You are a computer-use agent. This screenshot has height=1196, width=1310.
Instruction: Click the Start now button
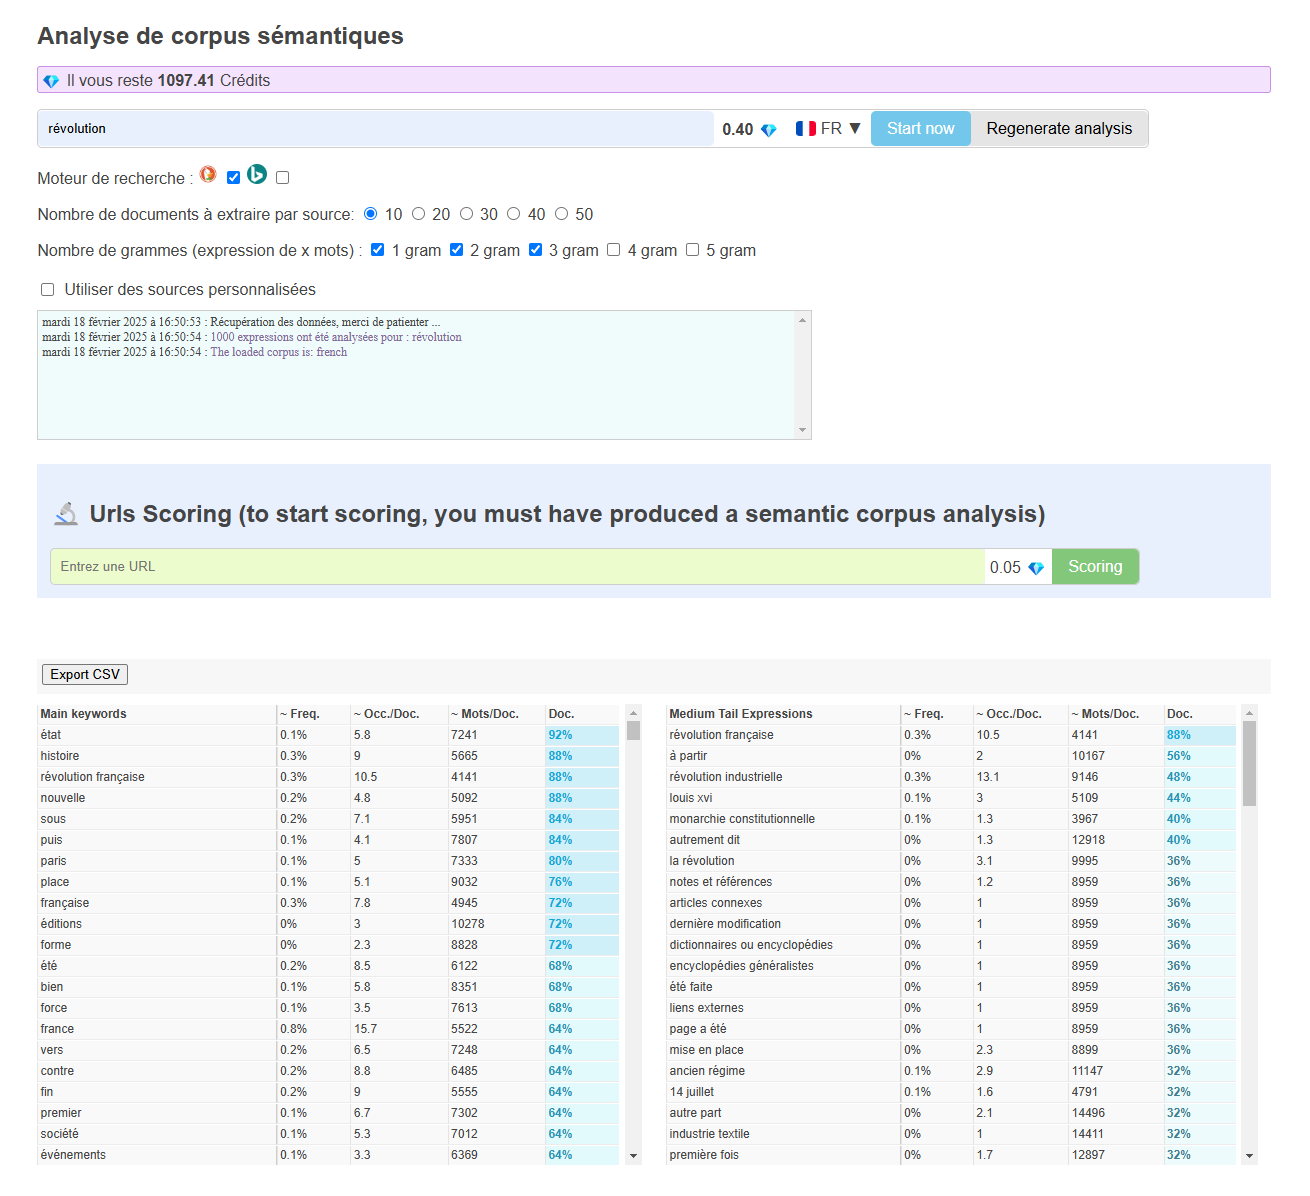click(921, 129)
